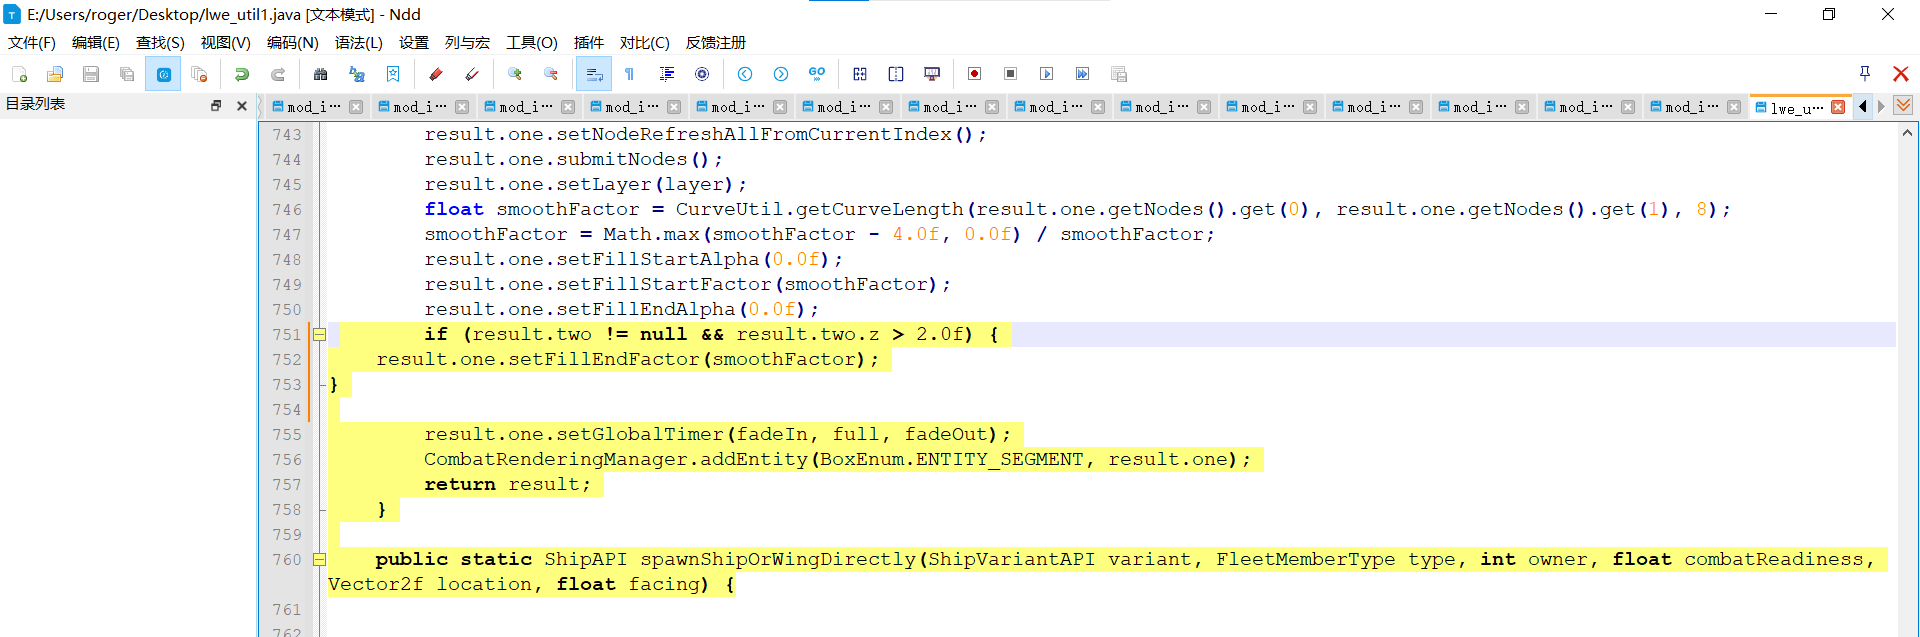Close the 目录列表 panel
The width and height of the screenshot is (1920, 637).
241,105
